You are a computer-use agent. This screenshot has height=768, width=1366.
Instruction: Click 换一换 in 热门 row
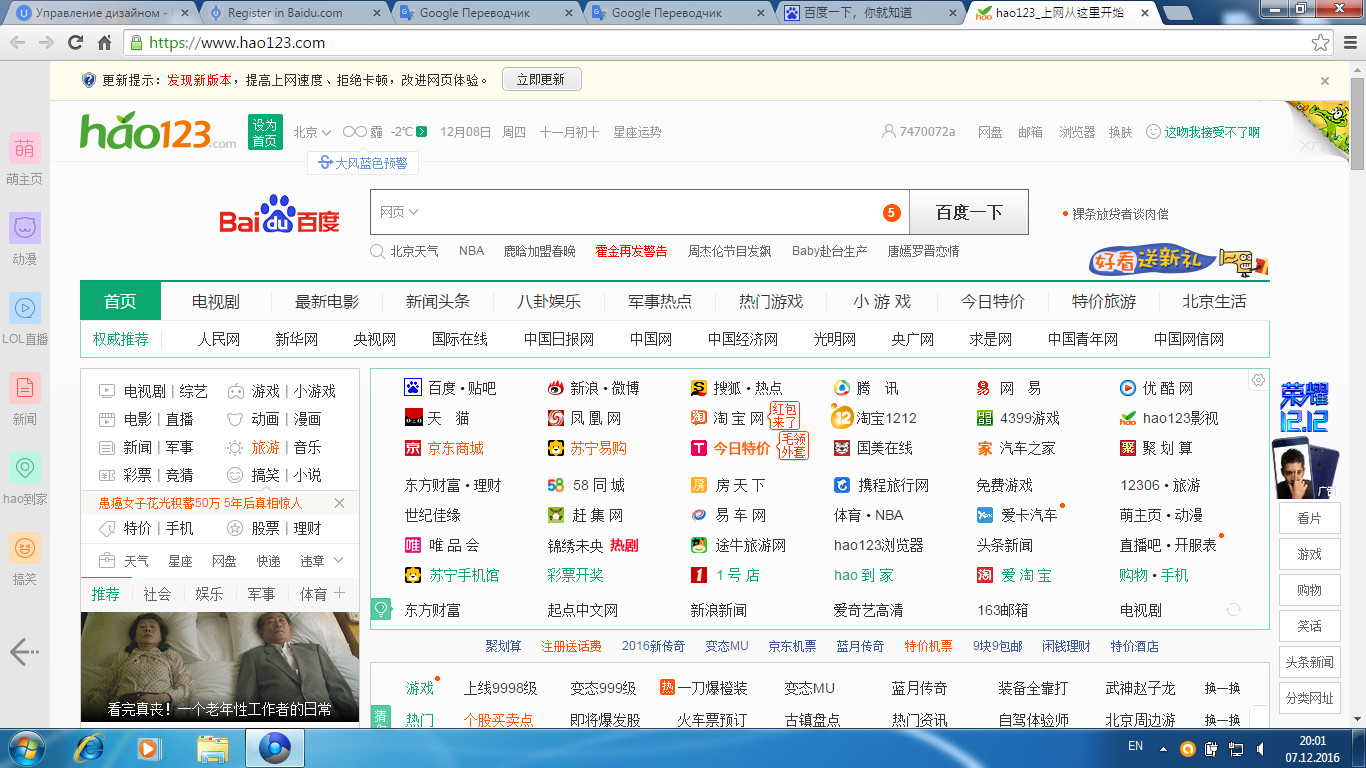click(1222, 720)
